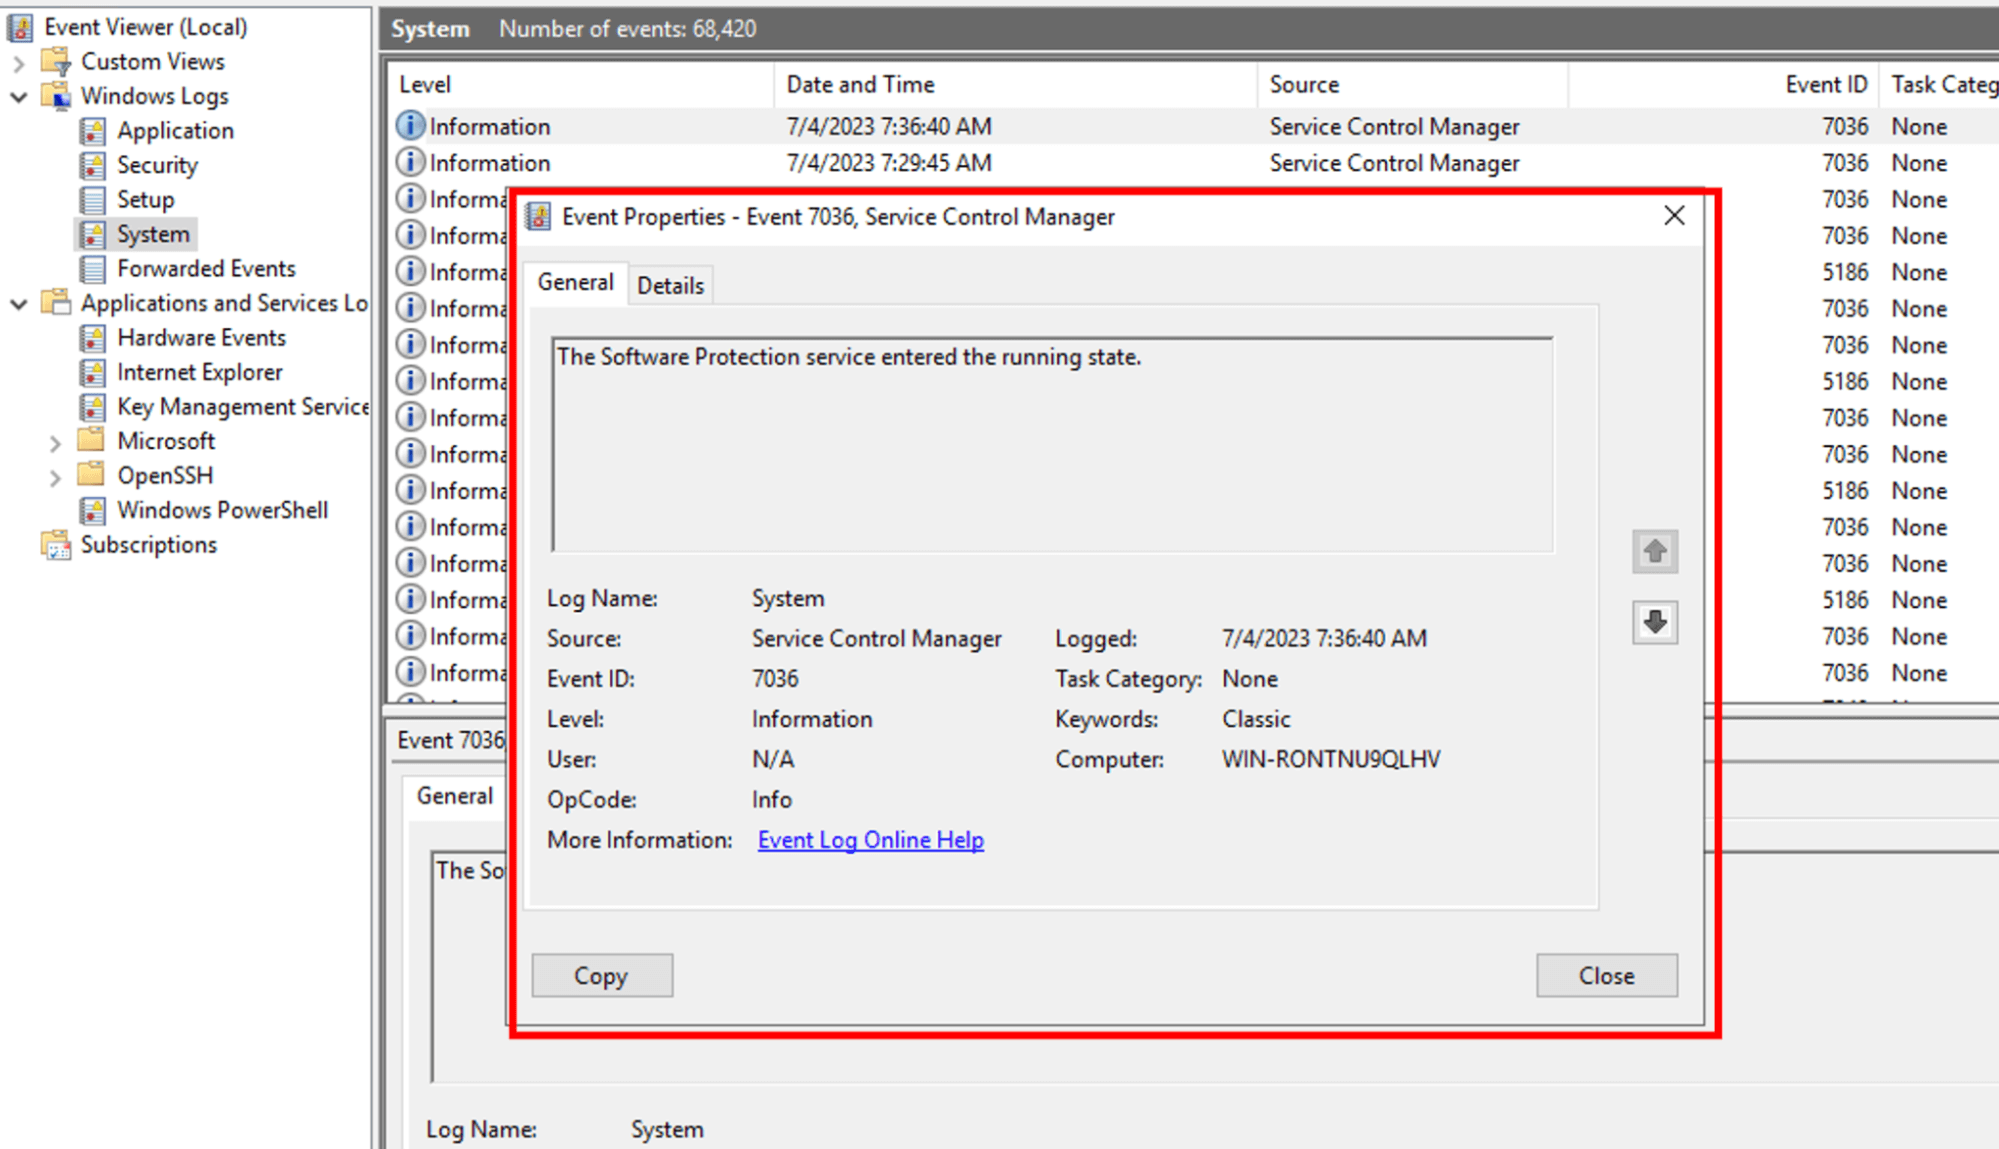Click the Copy button in event dialog

601,975
